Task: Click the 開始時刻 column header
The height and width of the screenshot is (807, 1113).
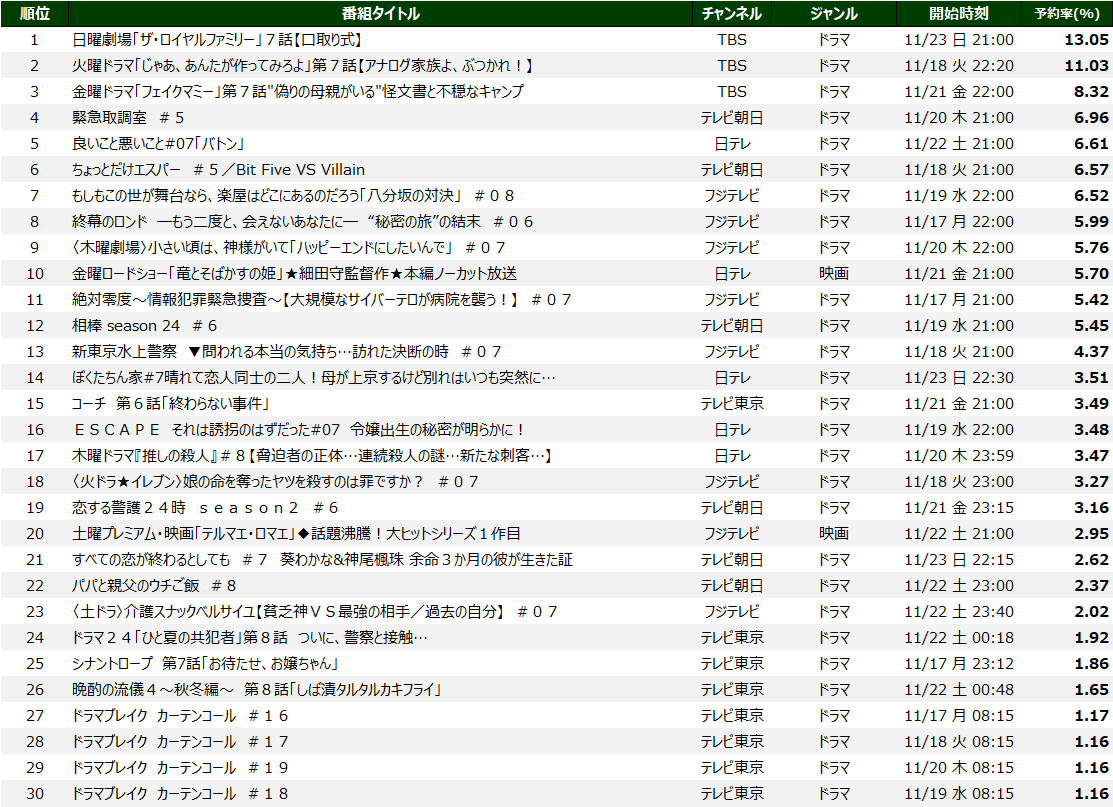Action: click(x=958, y=13)
